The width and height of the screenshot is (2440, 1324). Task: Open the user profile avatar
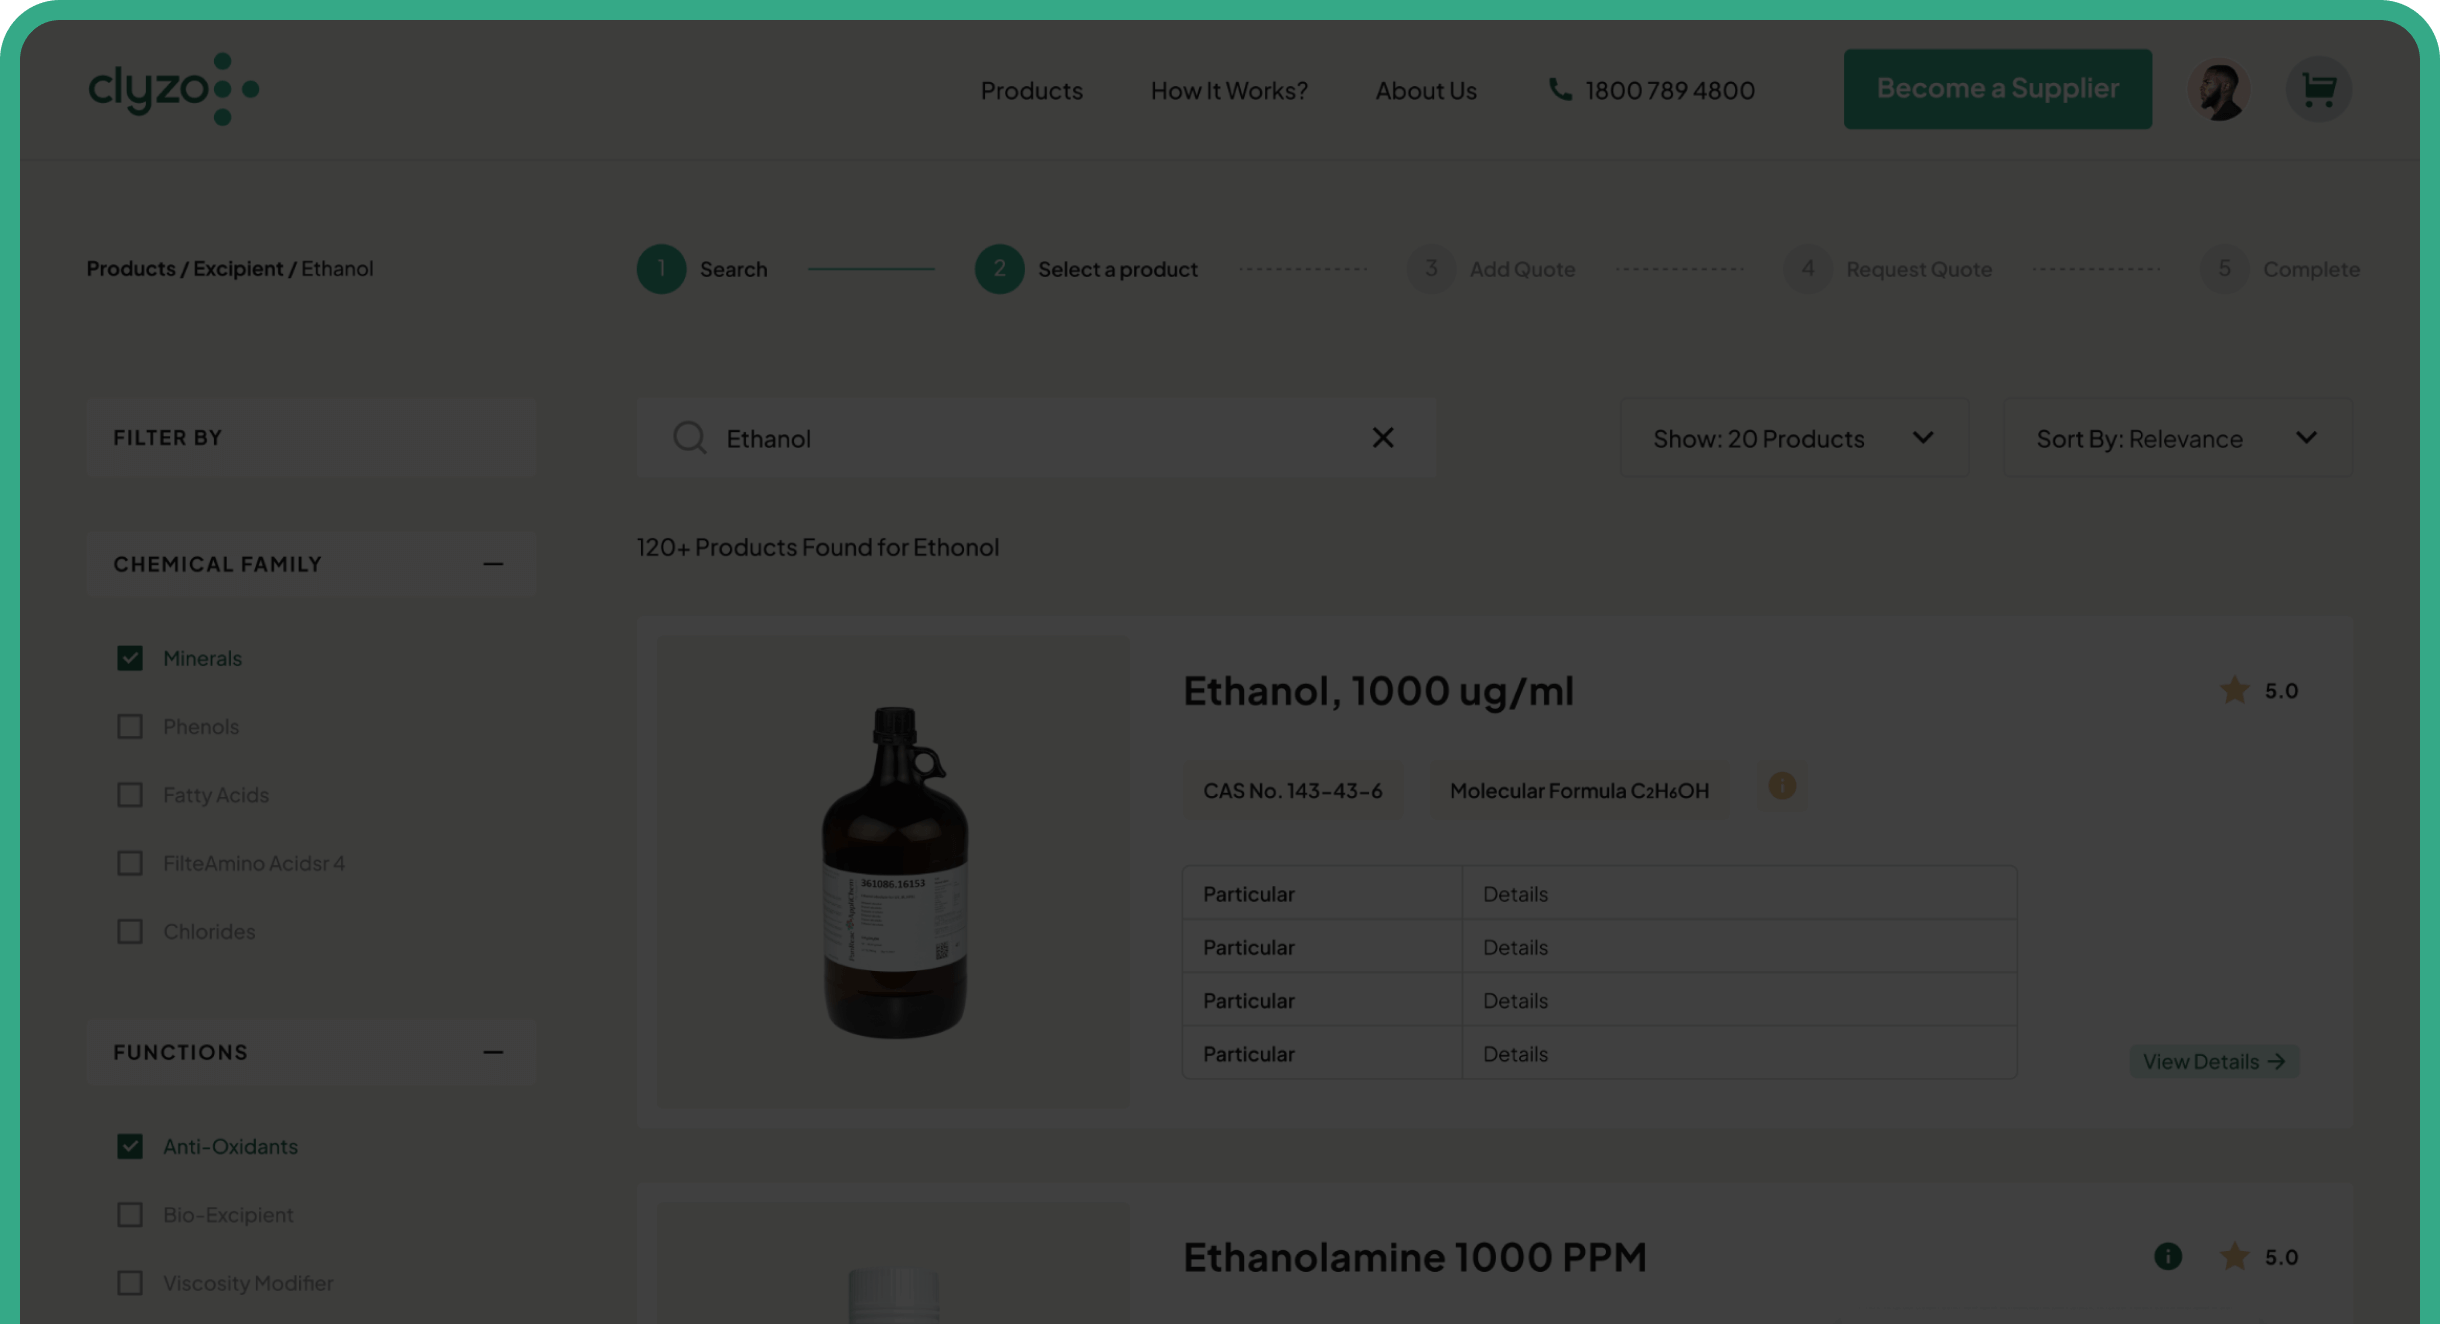(x=2219, y=91)
